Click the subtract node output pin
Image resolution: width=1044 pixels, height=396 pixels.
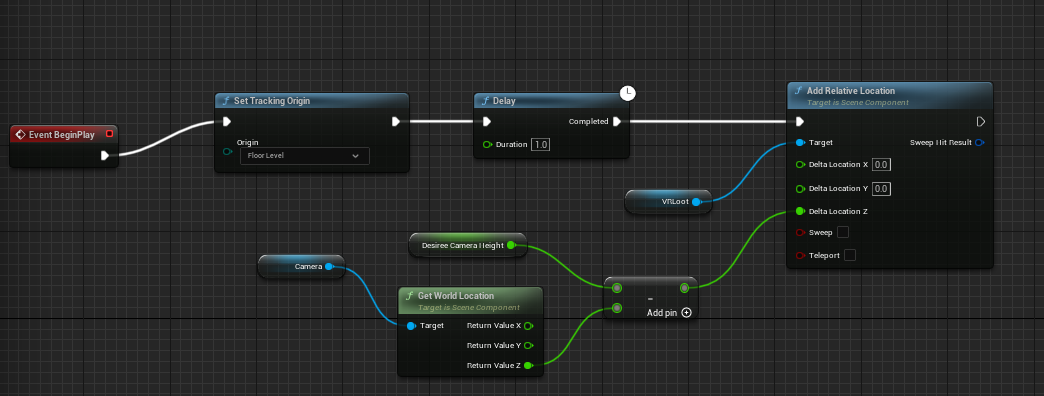[x=684, y=288]
